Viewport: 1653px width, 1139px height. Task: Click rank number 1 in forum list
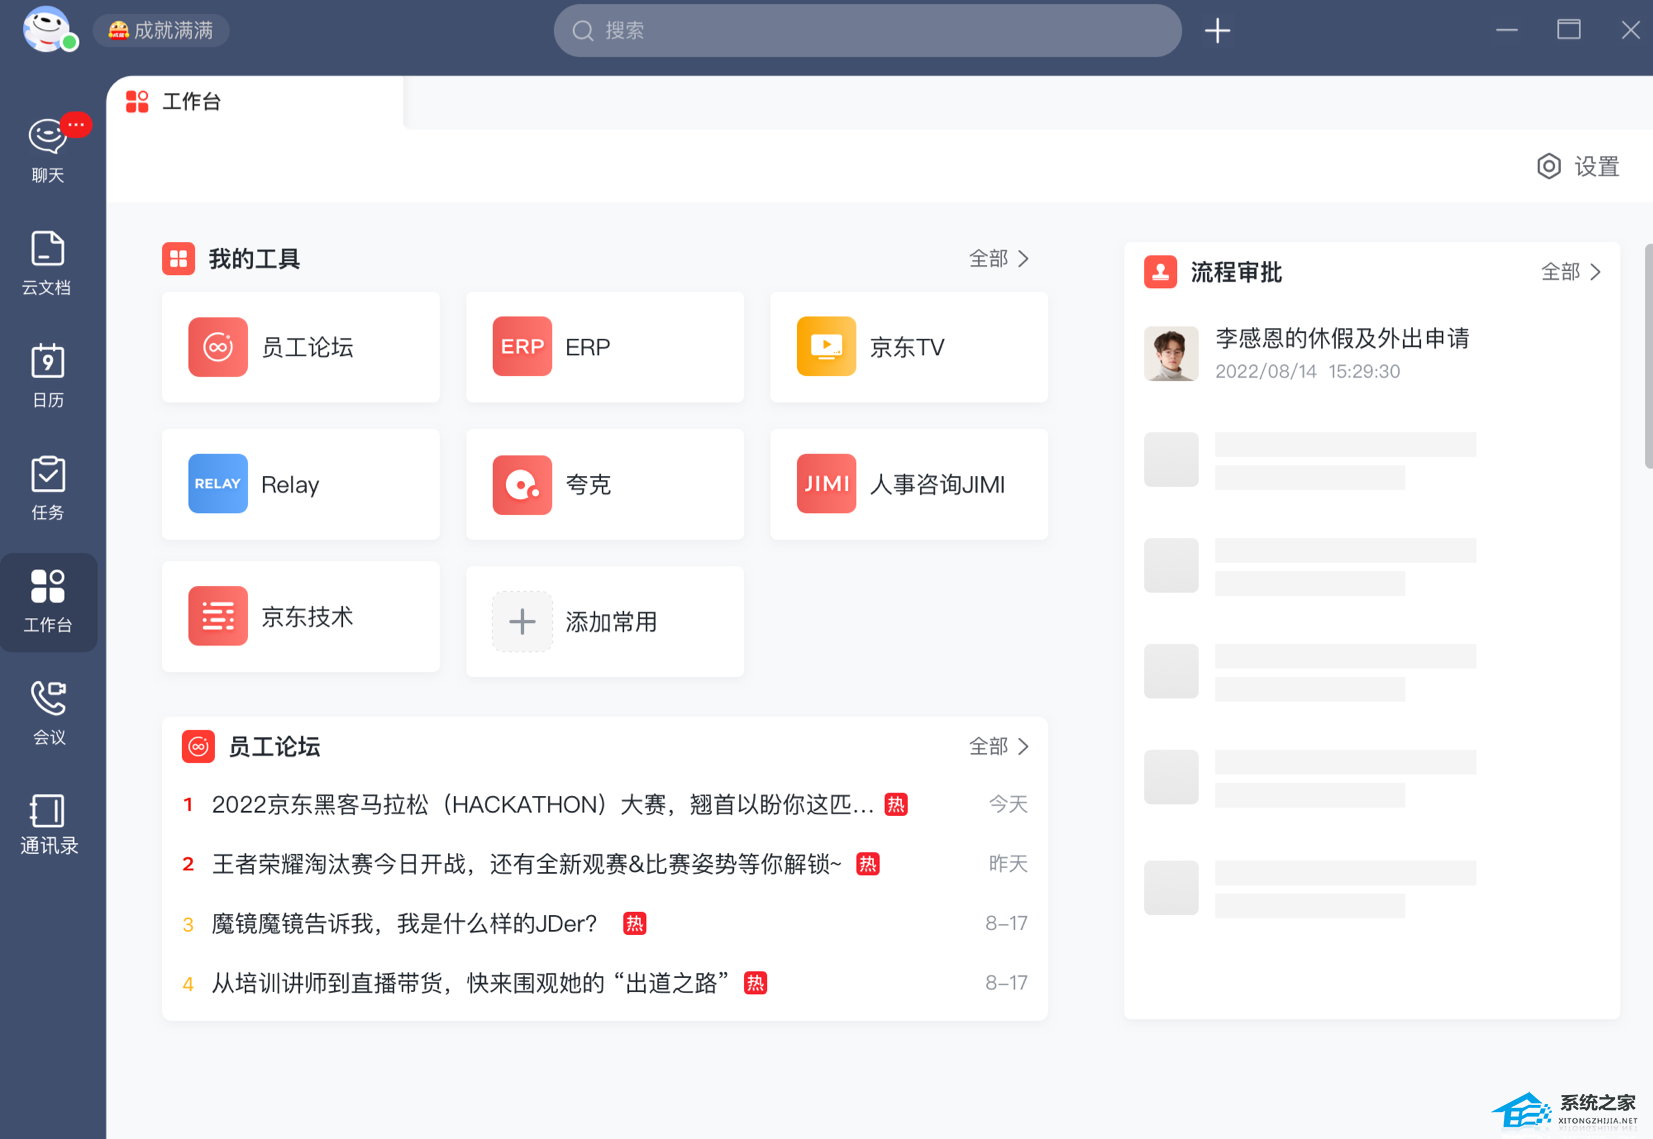(188, 805)
